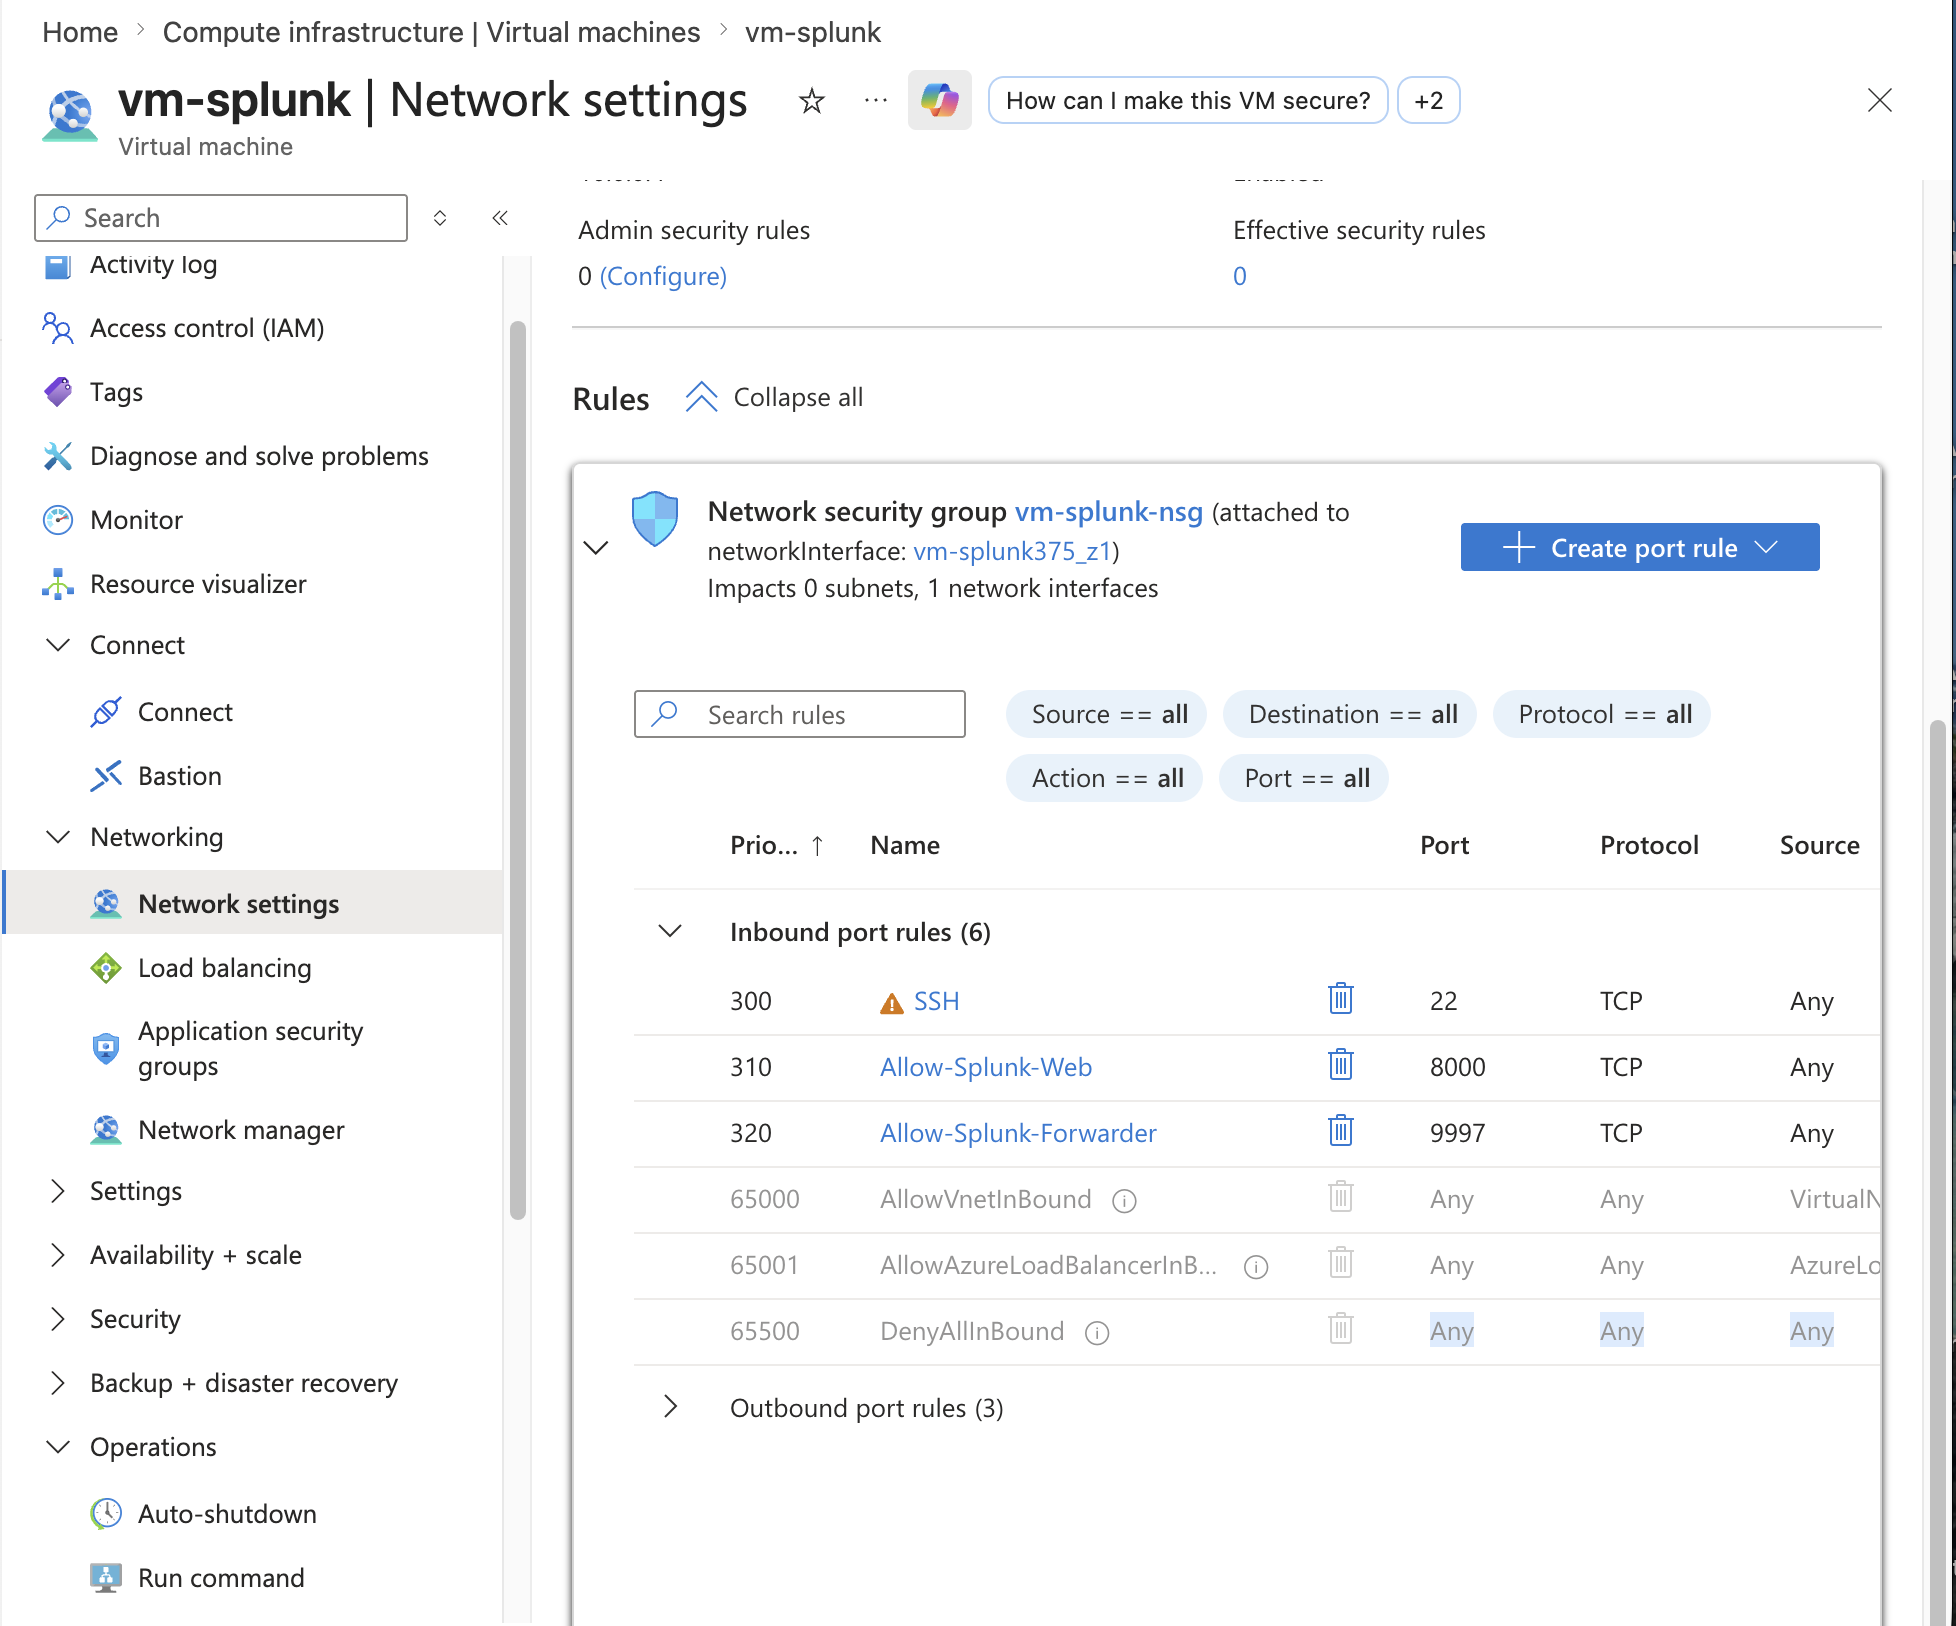Open Source == all filter
The width and height of the screenshot is (1956, 1626).
pyautogui.click(x=1106, y=714)
